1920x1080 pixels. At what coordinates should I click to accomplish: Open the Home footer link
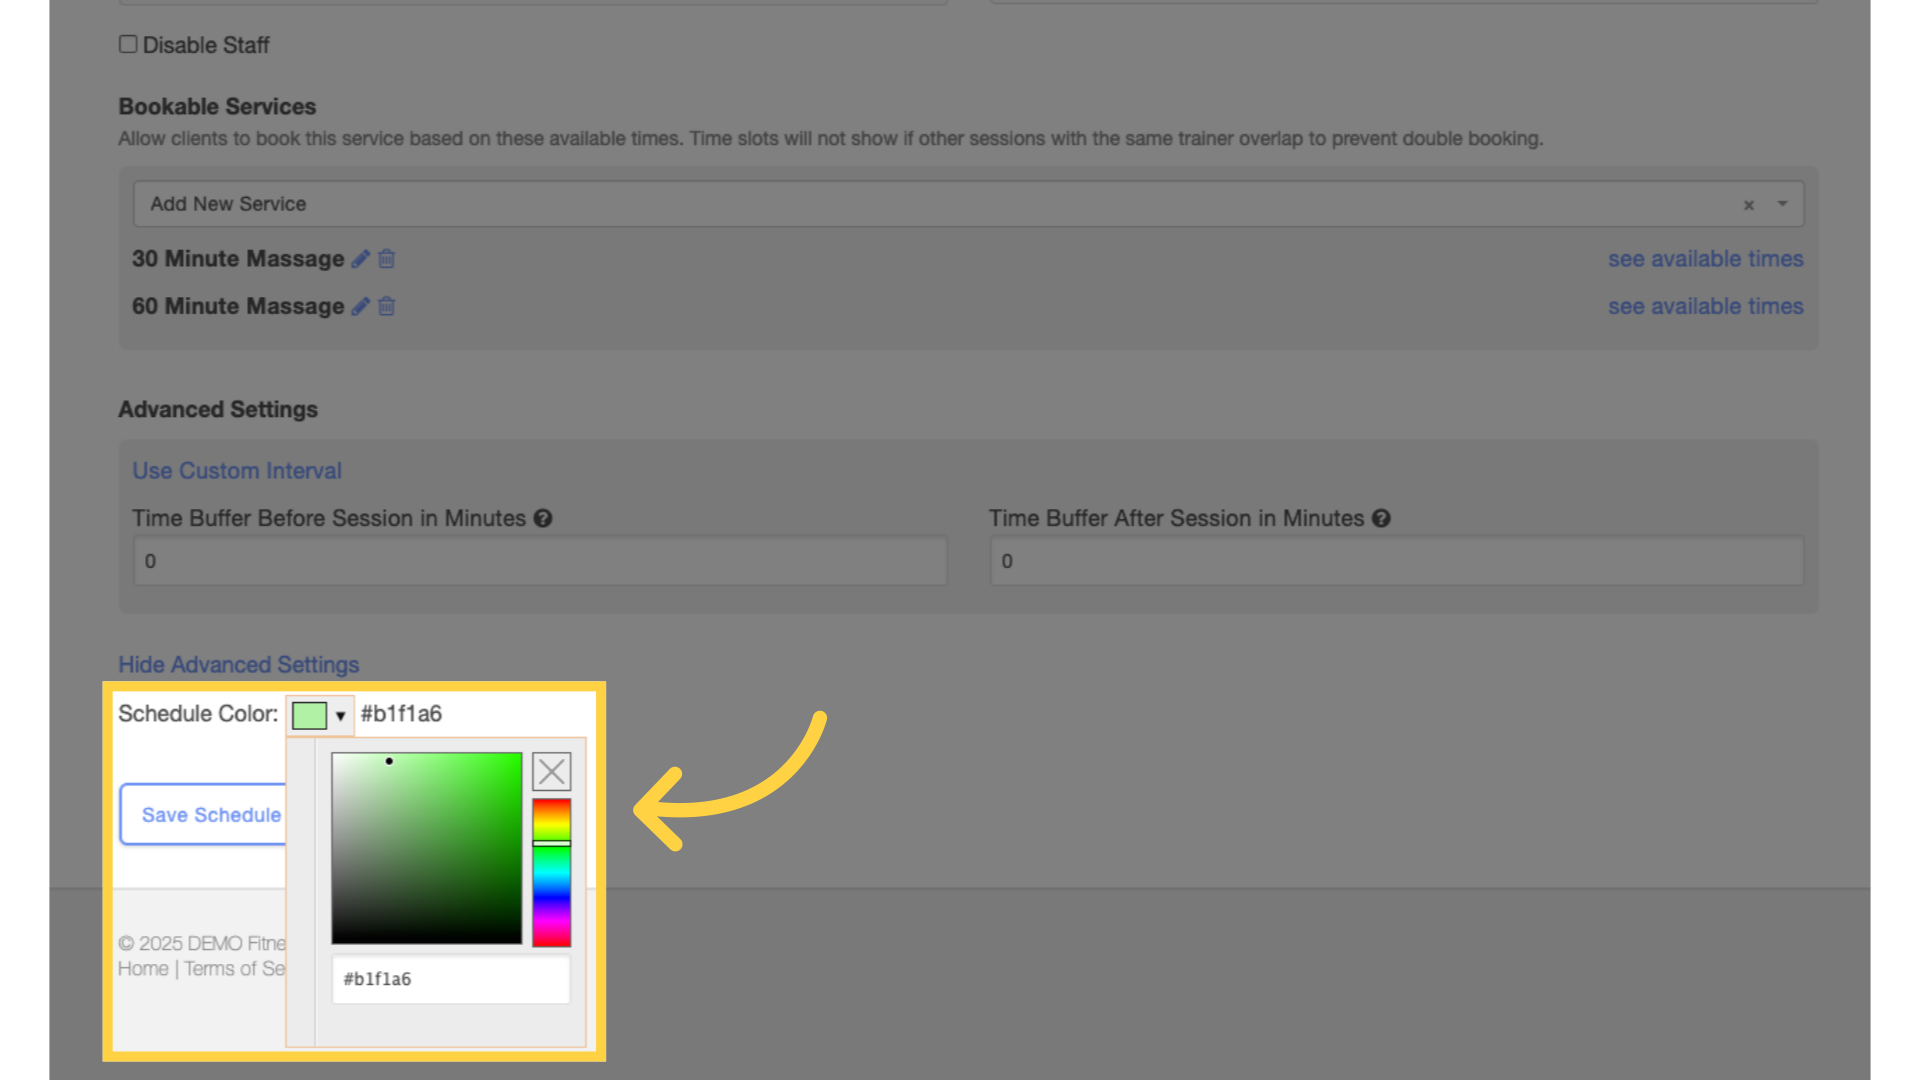coord(143,969)
